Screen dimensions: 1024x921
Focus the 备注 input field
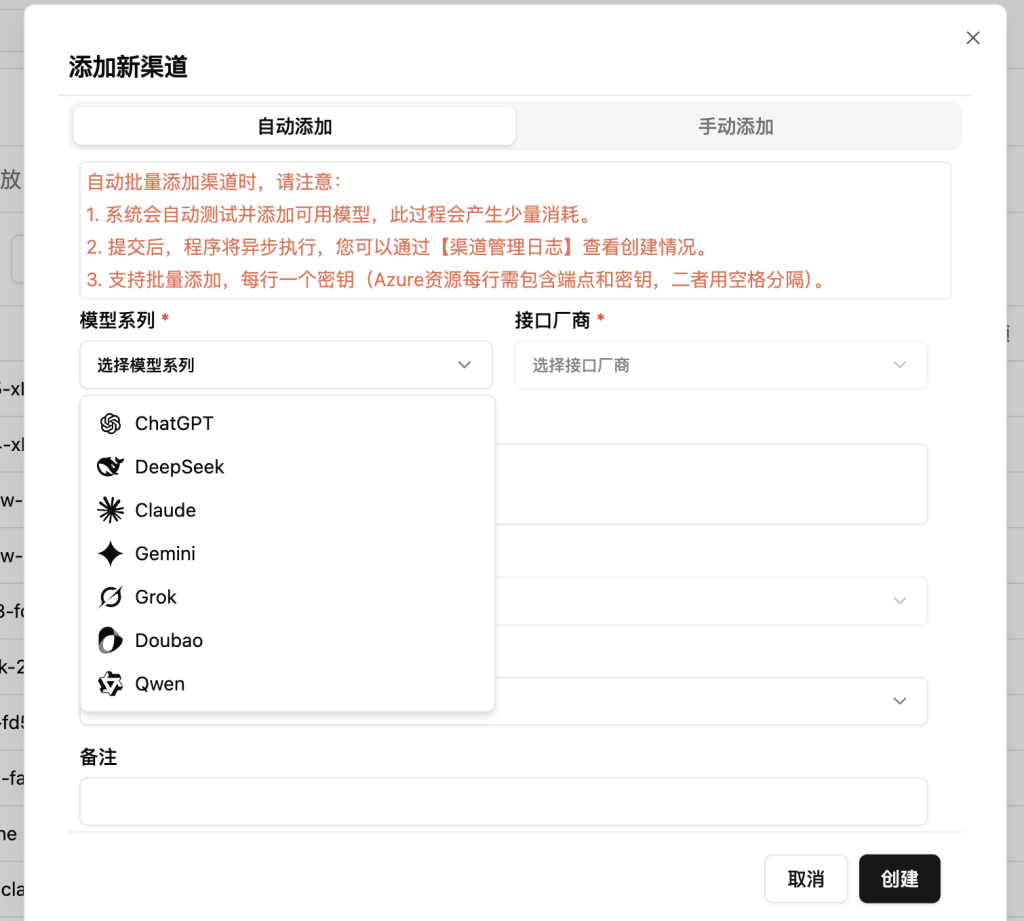coord(504,801)
